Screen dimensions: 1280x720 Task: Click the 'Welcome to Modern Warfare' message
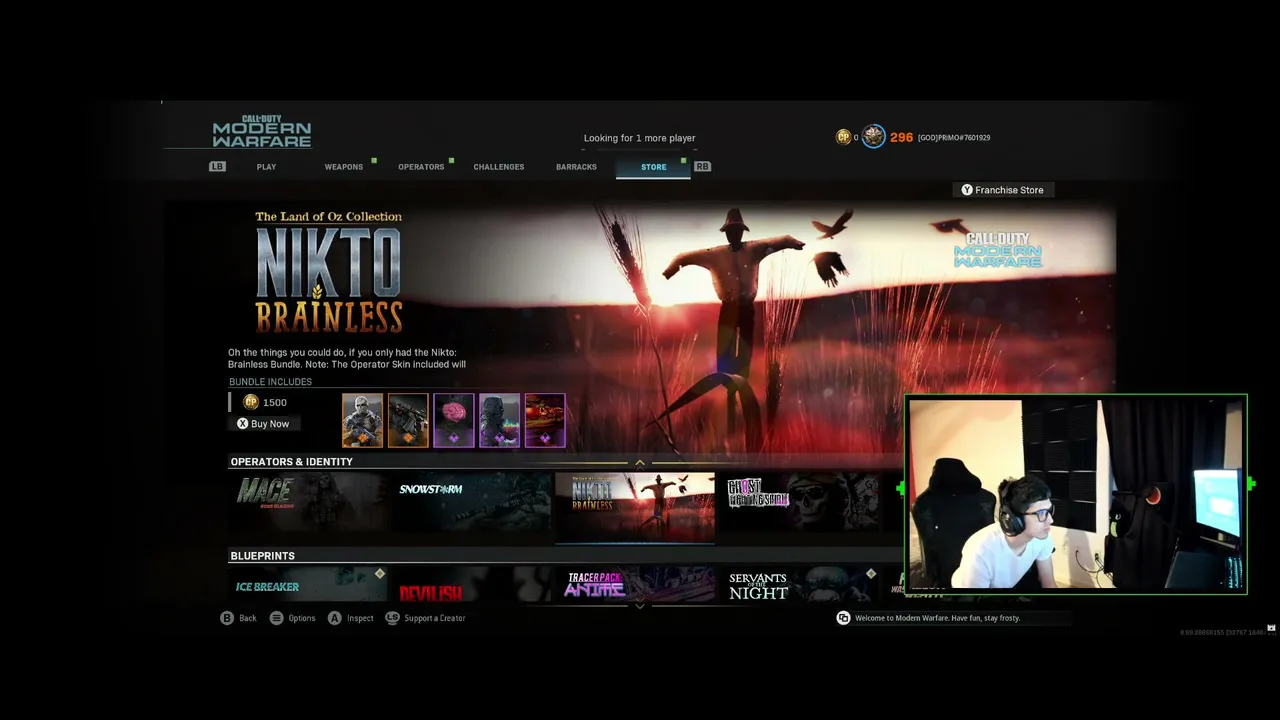pyautogui.click(x=938, y=618)
